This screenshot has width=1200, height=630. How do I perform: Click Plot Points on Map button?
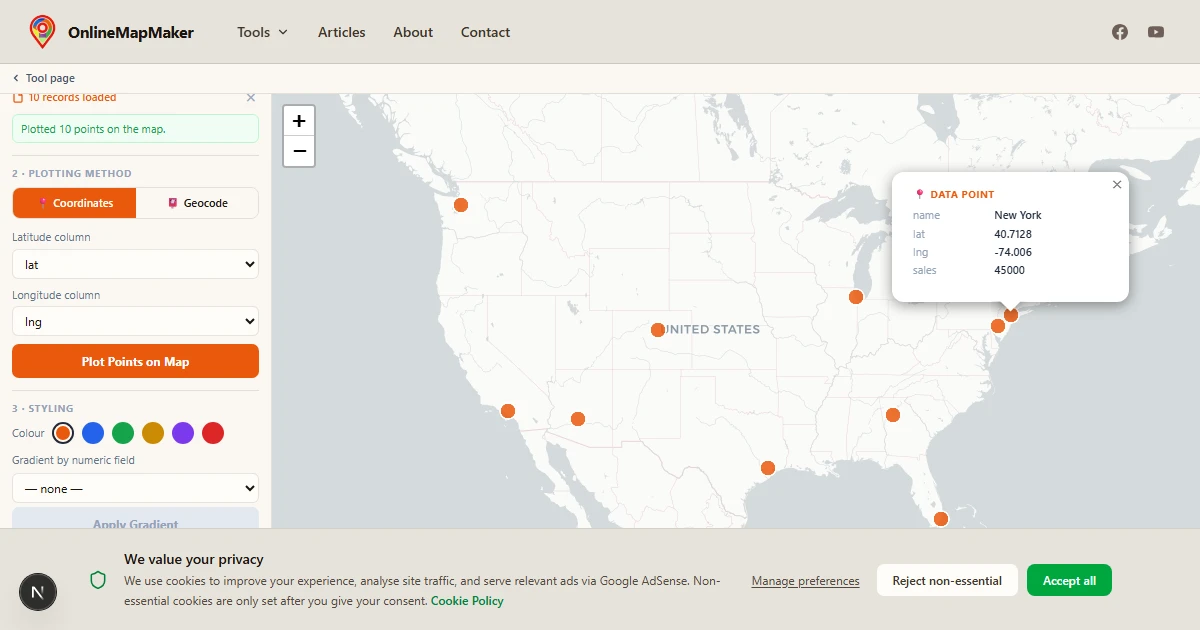pos(135,361)
